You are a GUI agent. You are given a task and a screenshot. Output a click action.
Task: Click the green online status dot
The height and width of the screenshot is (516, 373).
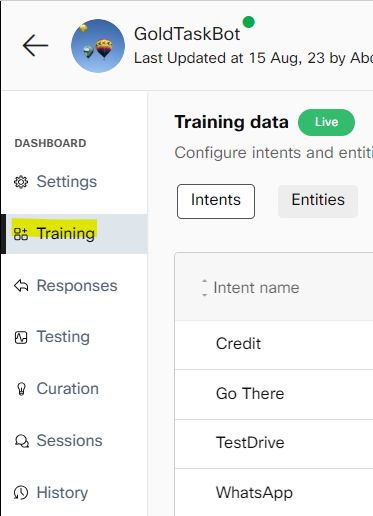248,22
